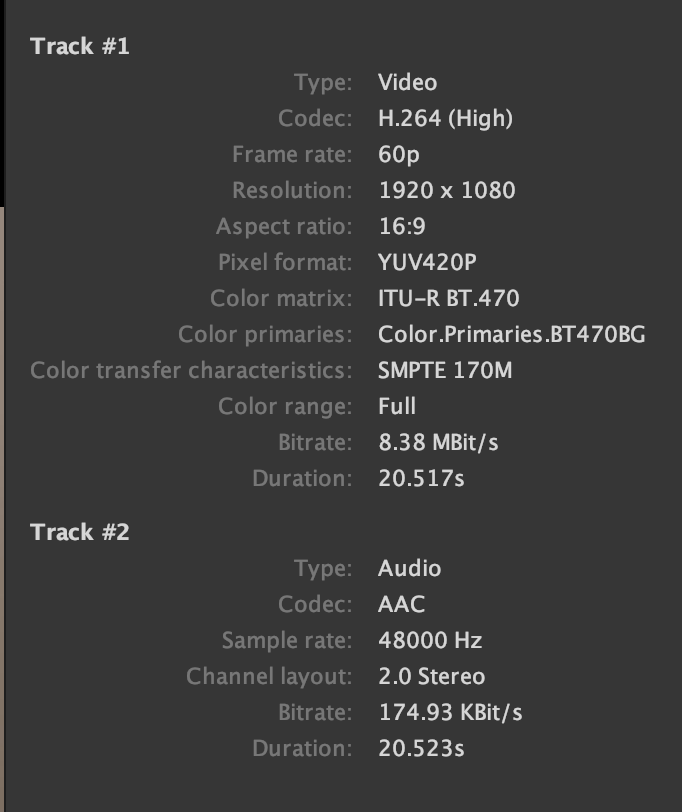Select the H.264 (High) codec value
Viewport: 682px width, 812px height.
point(445,118)
